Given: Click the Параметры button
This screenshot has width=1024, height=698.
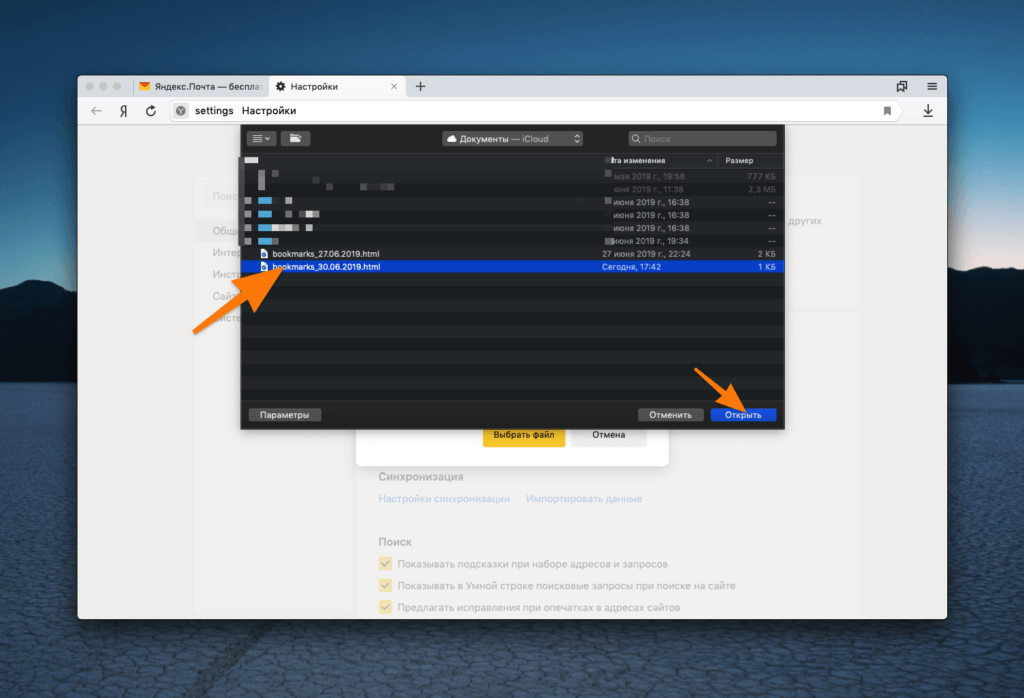Looking at the screenshot, I should click(284, 415).
